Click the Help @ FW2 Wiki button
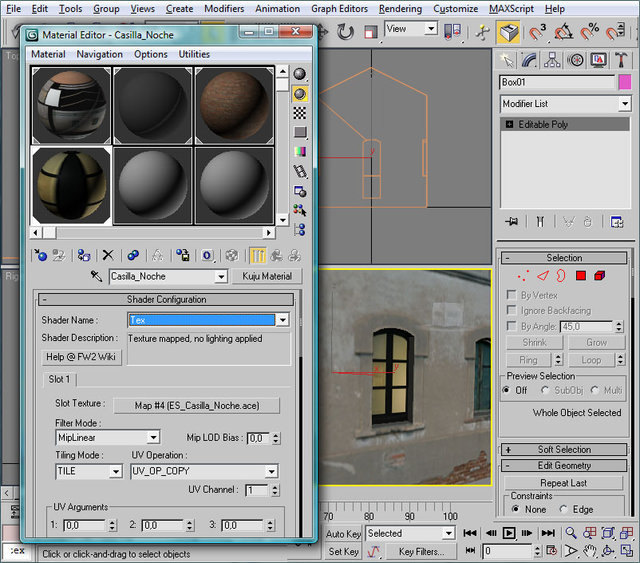Screen dimensions: 640x563 pyautogui.click(x=81, y=357)
